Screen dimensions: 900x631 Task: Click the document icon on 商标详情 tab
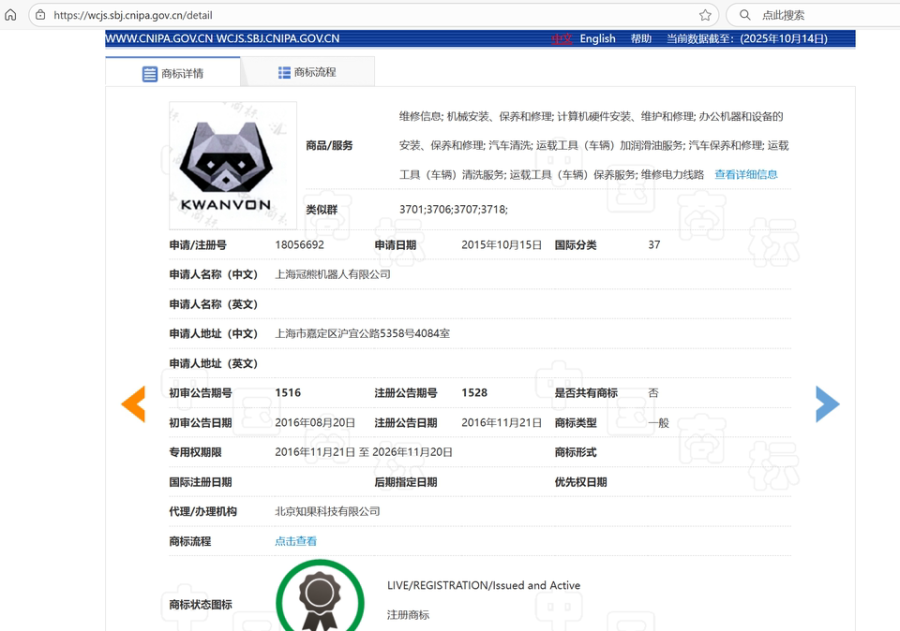coord(148,71)
